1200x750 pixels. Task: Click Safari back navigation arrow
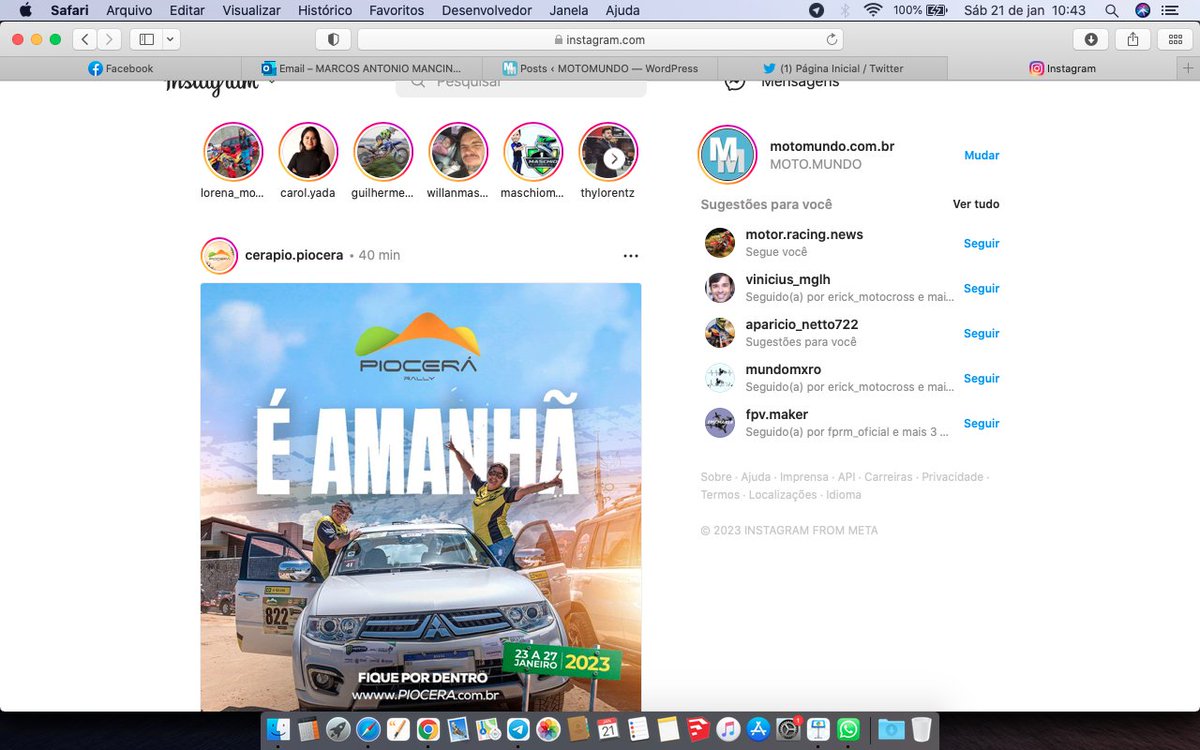tap(85, 39)
